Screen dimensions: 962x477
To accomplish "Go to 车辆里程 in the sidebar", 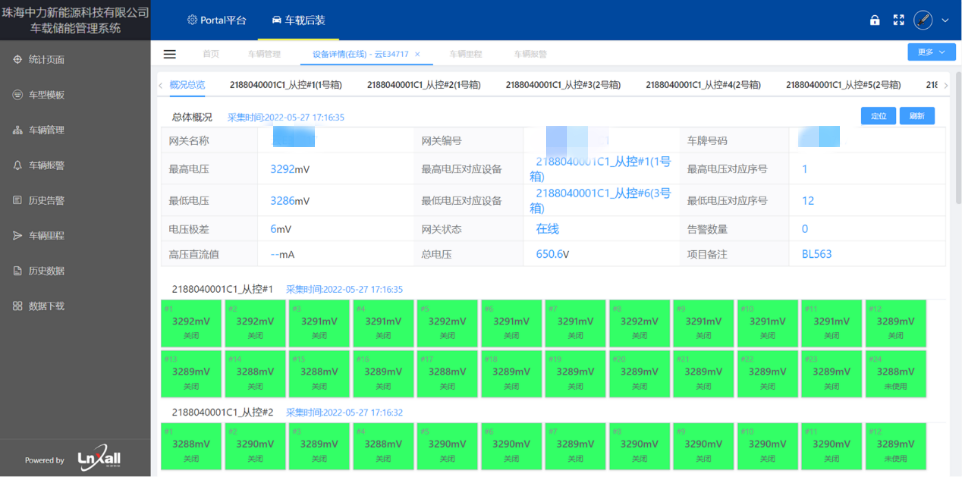I will click(46, 235).
